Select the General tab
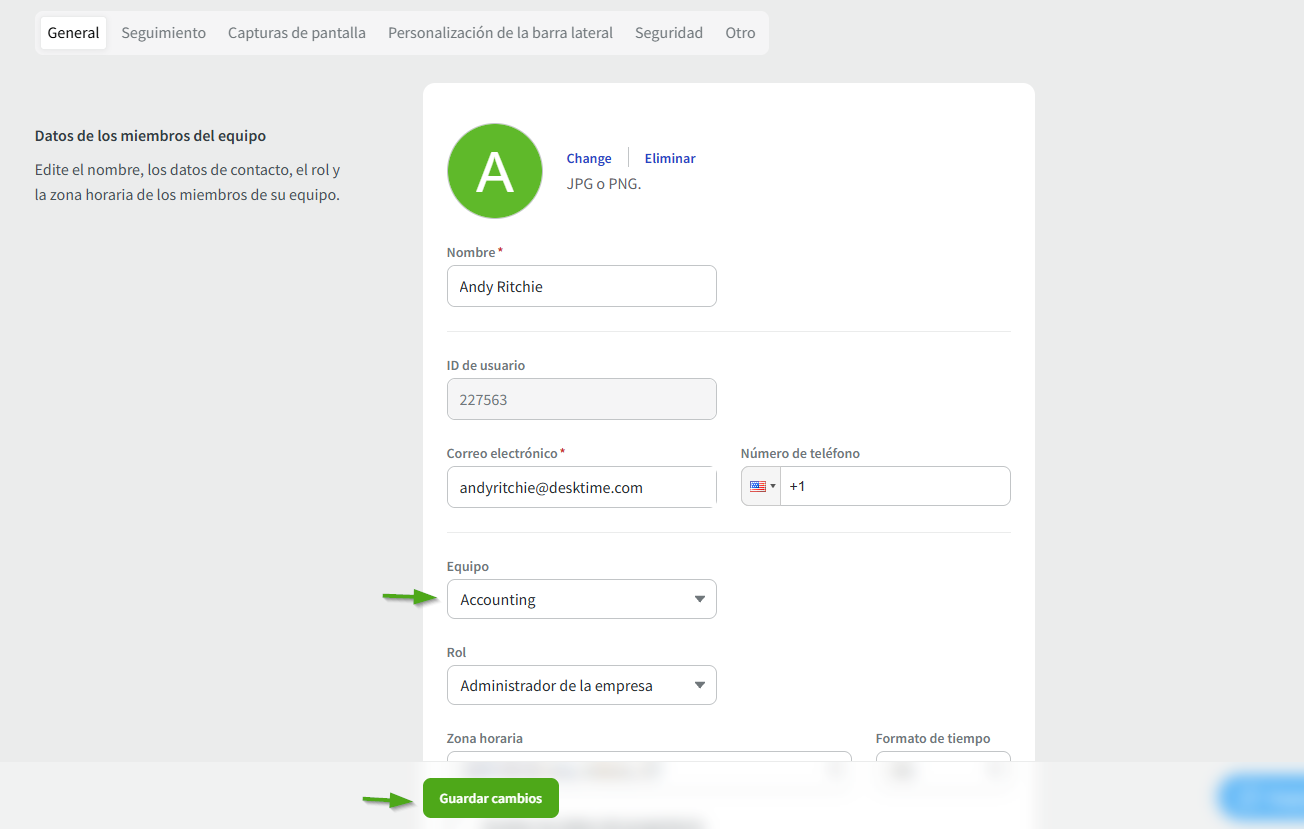 74,33
